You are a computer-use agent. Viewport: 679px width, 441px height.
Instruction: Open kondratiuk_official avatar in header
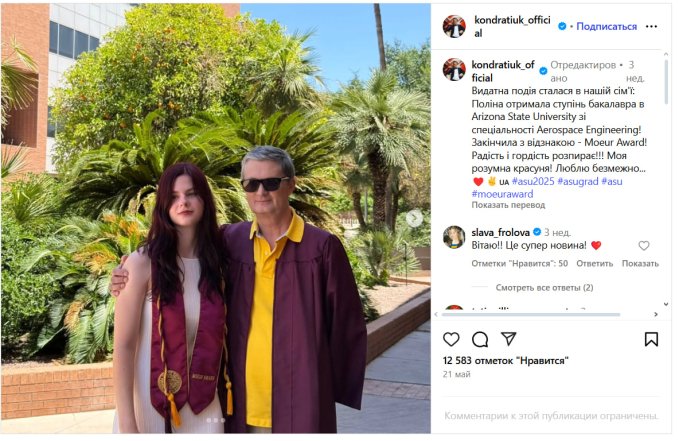point(454,26)
